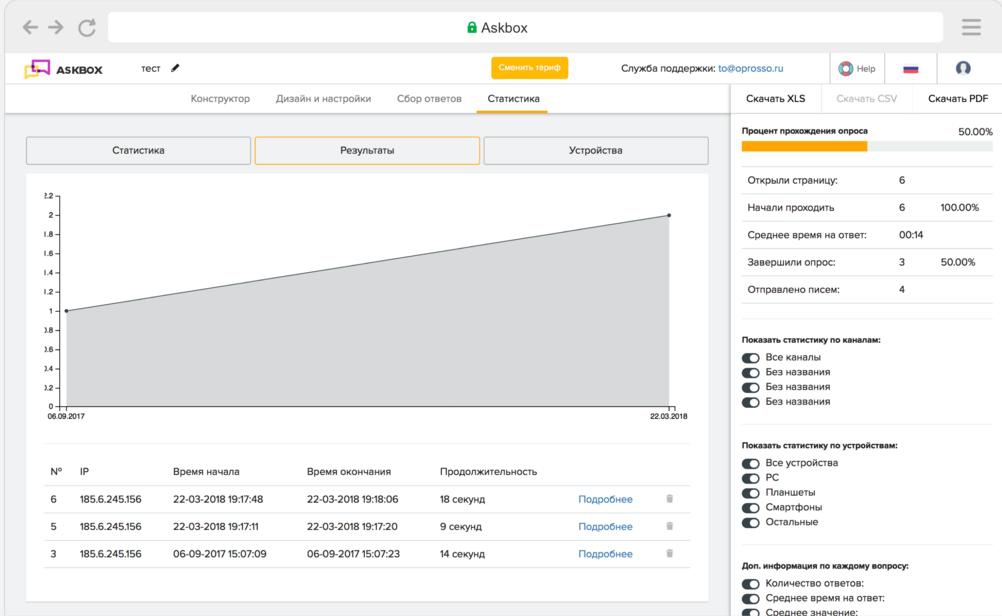
Task: Toggle the "Все каналы" switch
Action: [x=750, y=357]
